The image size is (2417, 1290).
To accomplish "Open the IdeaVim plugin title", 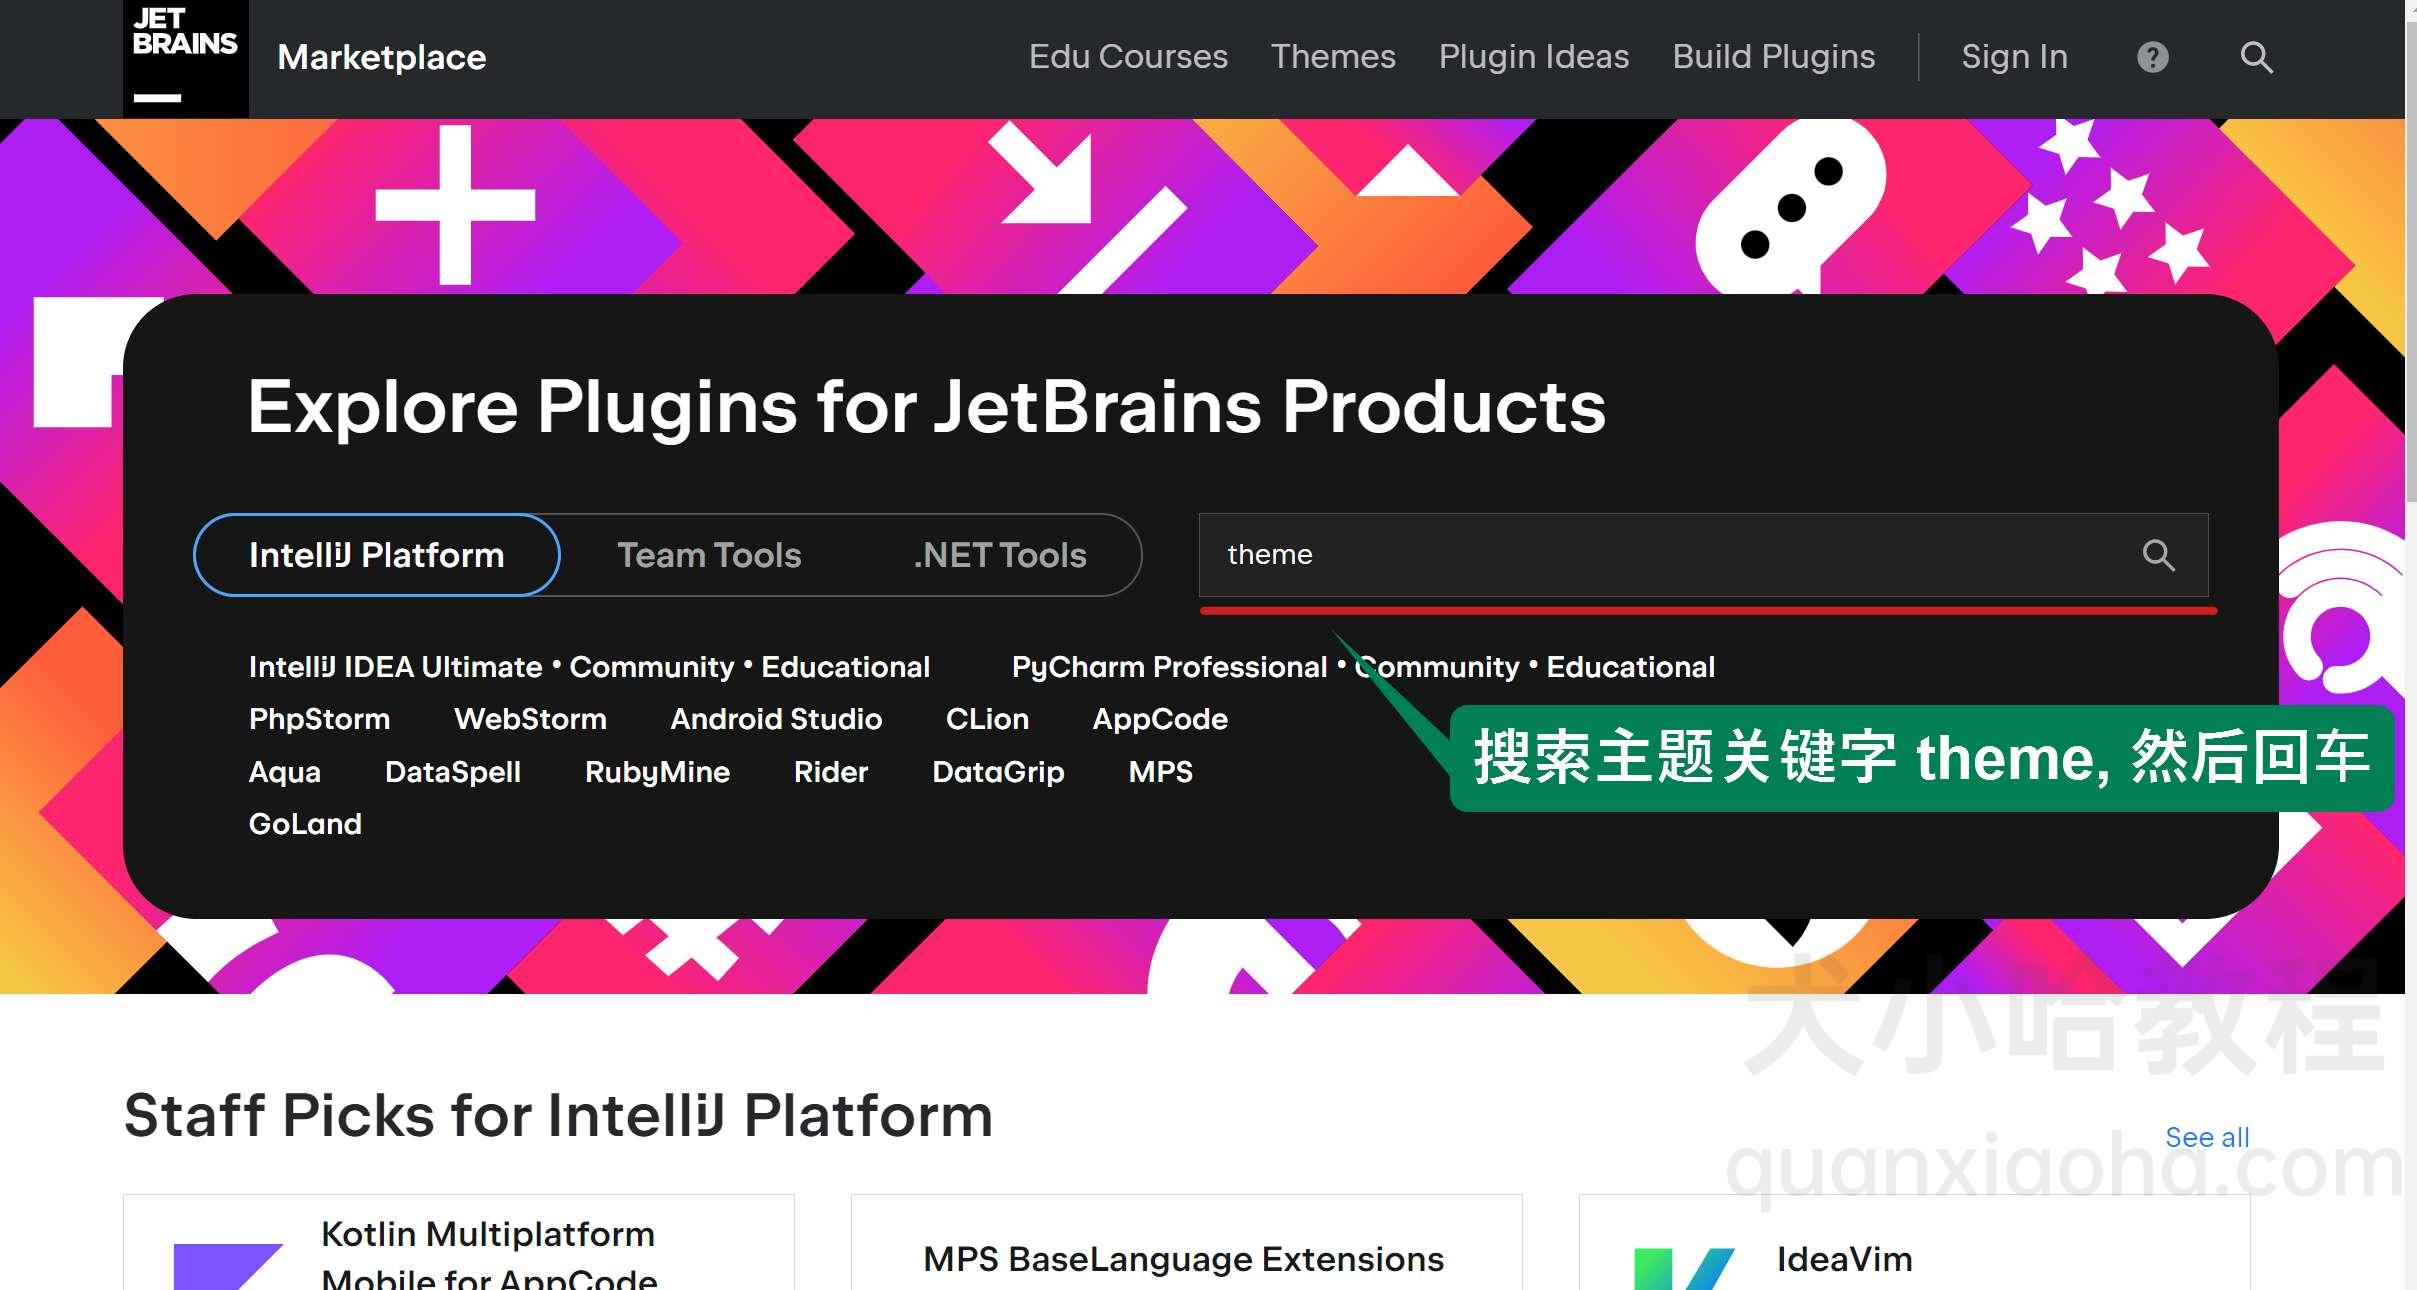I will coord(1844,1260).
